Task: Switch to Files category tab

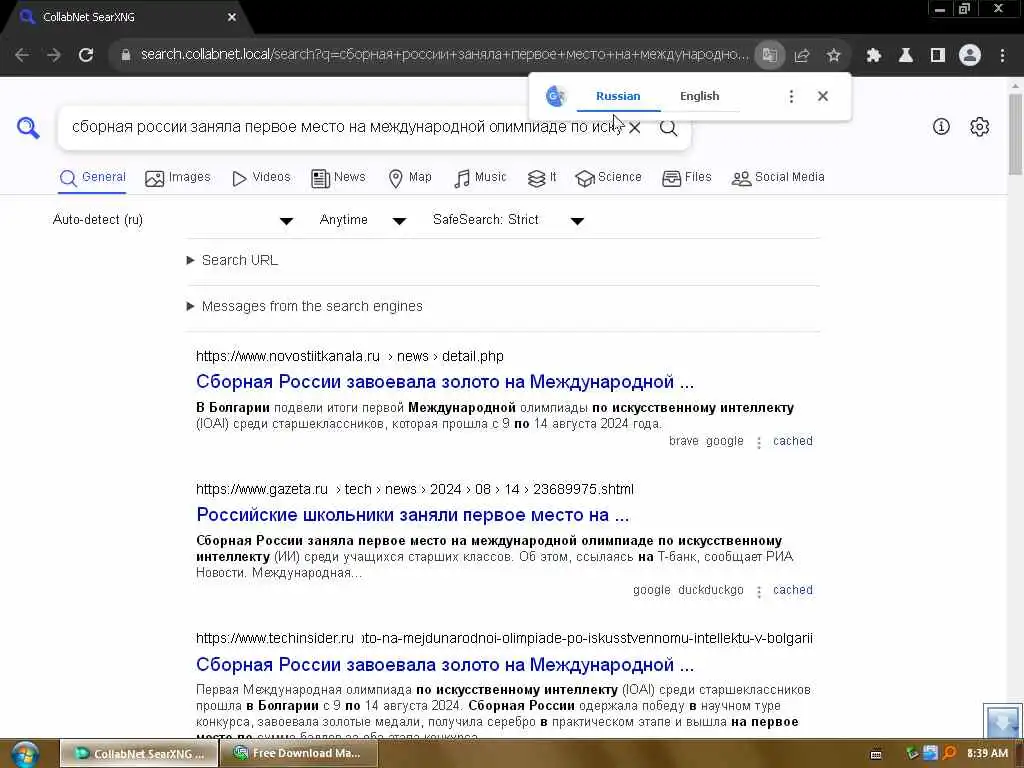Action: pyautogui.click(x=686, y=178)
